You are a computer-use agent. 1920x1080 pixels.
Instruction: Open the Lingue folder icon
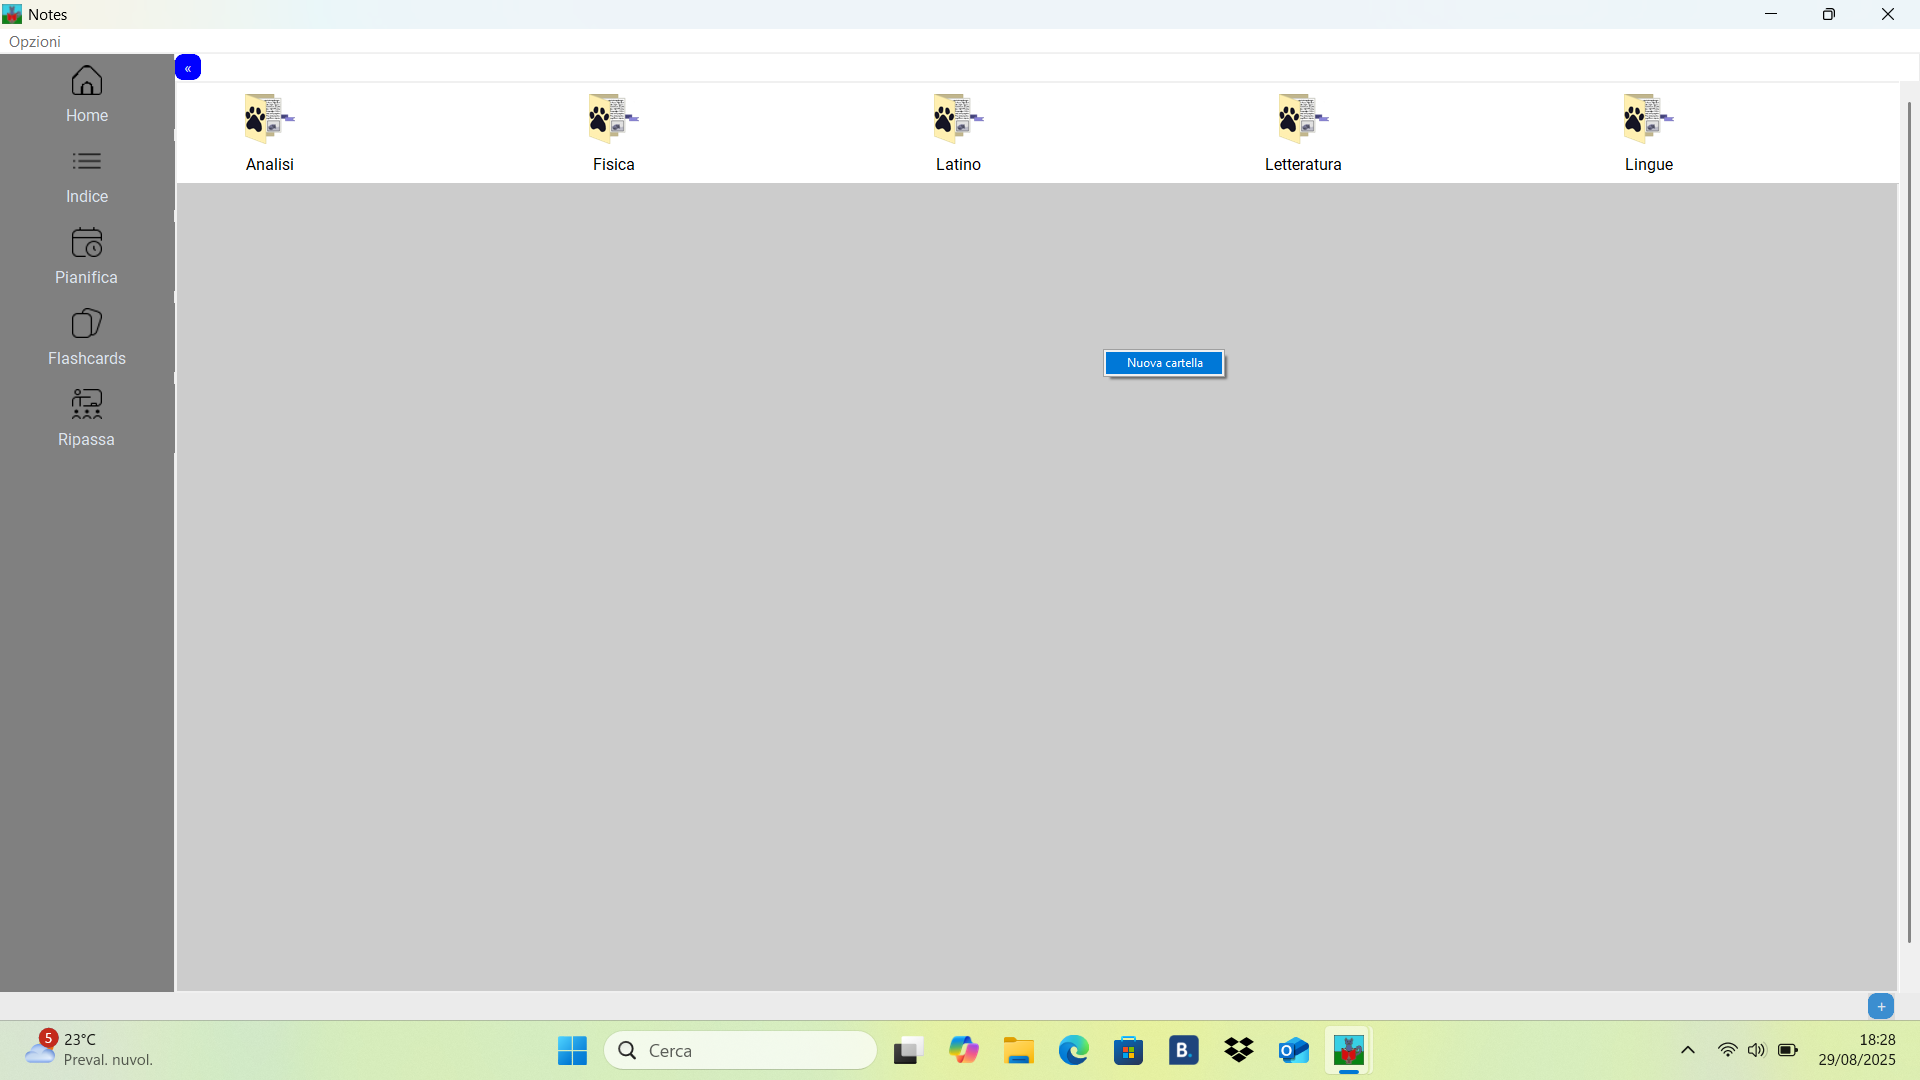1648,119
